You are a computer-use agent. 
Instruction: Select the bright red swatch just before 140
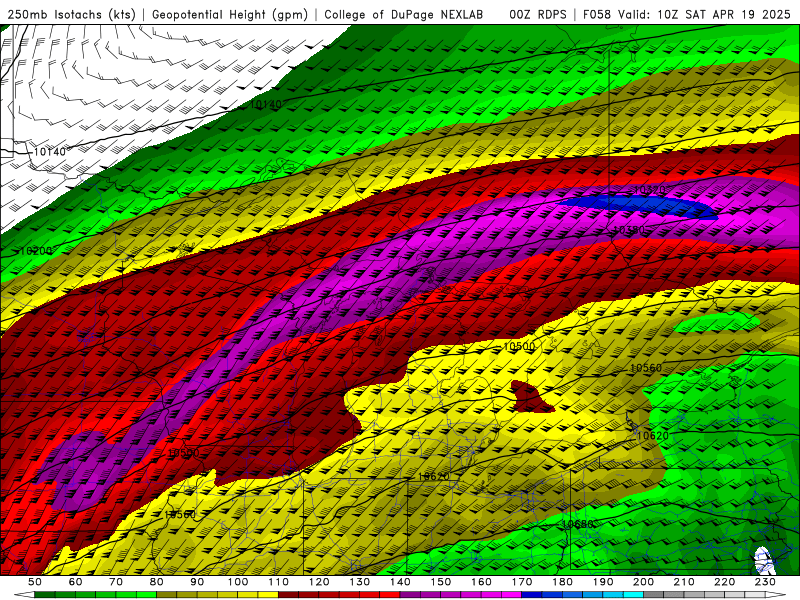(390, 595)
